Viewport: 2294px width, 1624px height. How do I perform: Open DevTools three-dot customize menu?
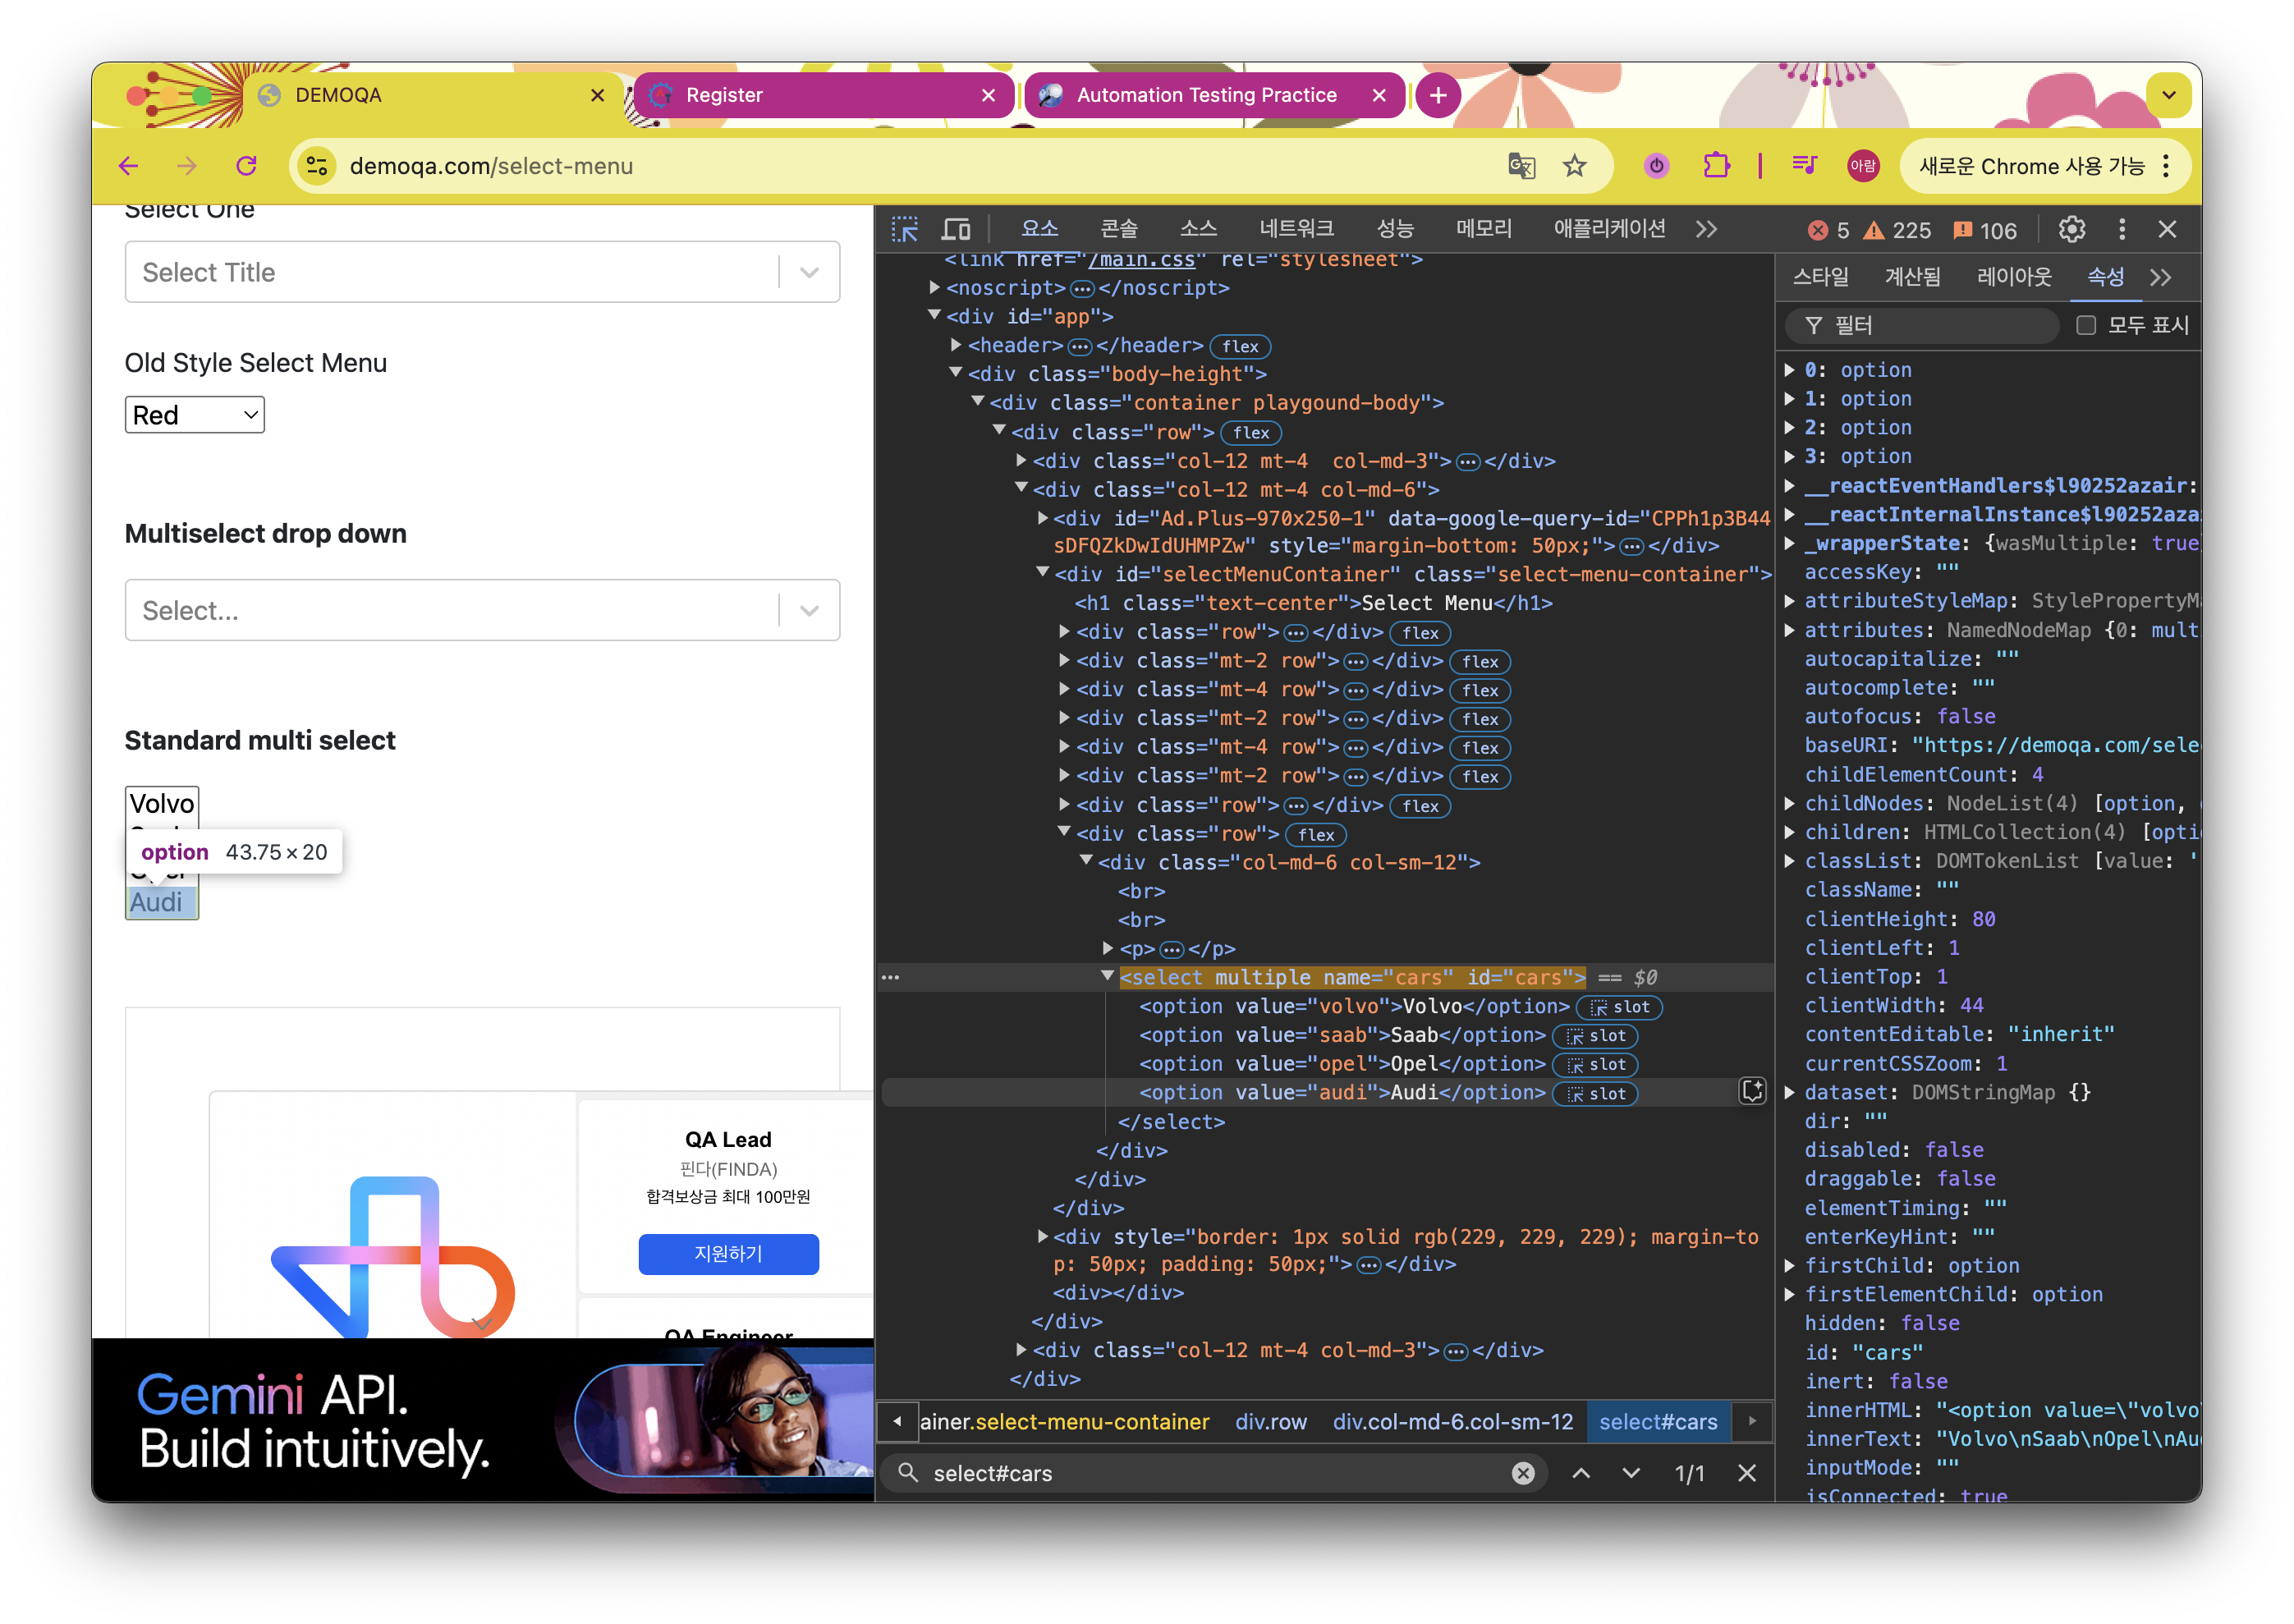[2121, 230]
